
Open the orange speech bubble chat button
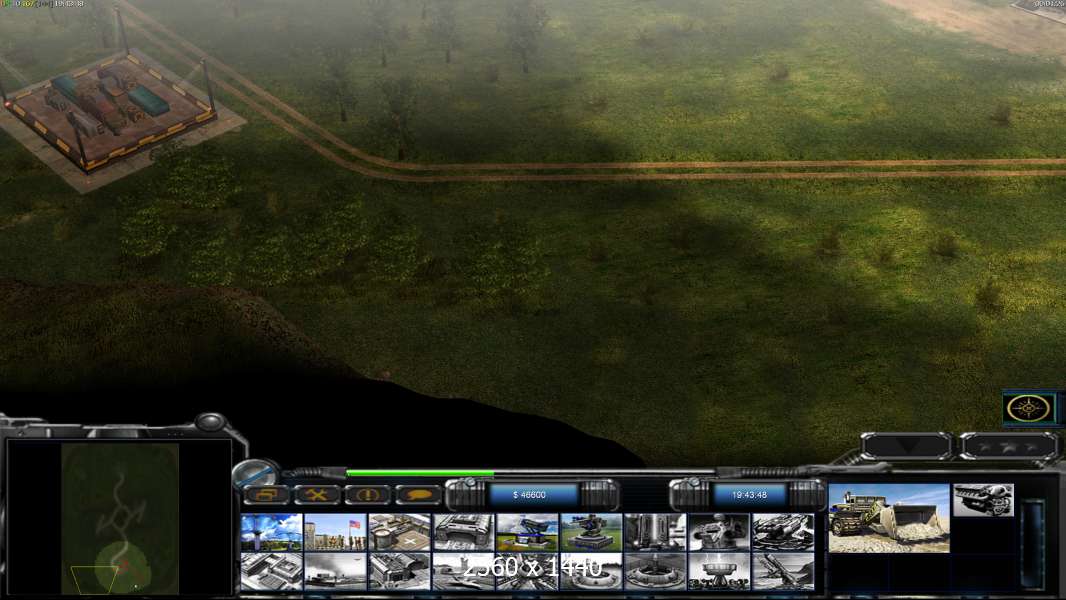(x=418, y=495)
